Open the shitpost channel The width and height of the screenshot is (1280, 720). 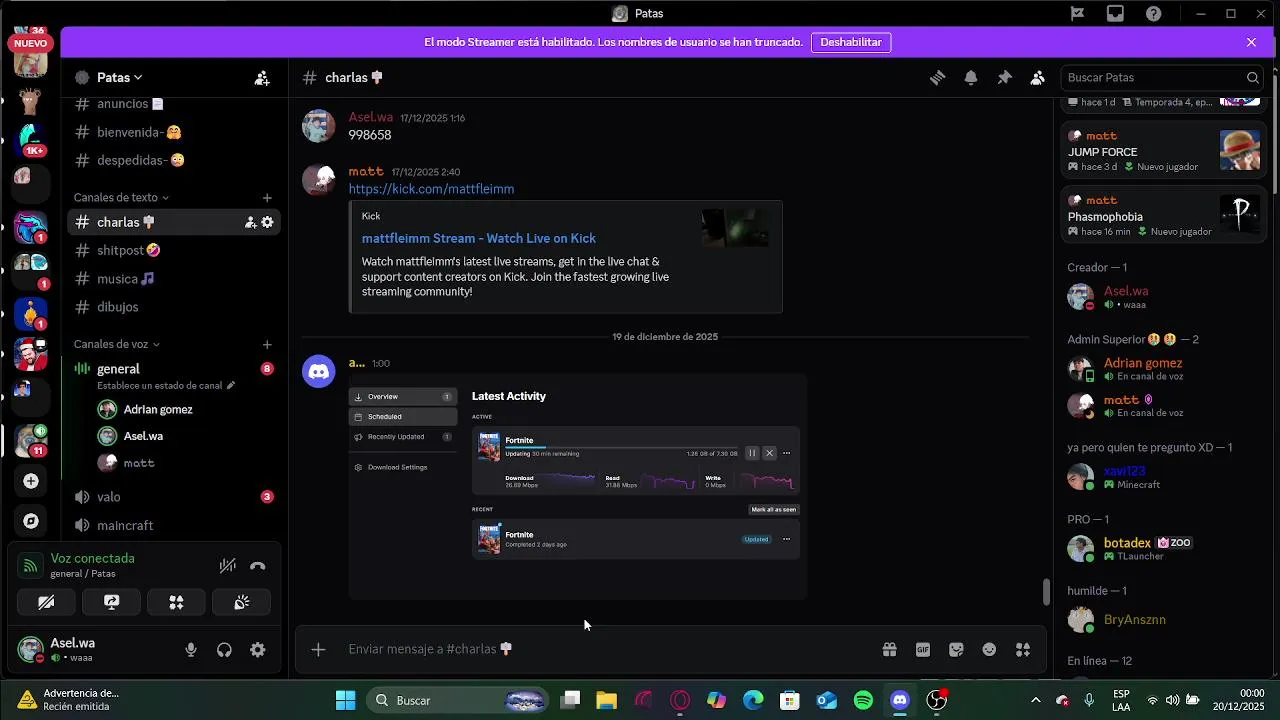point(174,250)
